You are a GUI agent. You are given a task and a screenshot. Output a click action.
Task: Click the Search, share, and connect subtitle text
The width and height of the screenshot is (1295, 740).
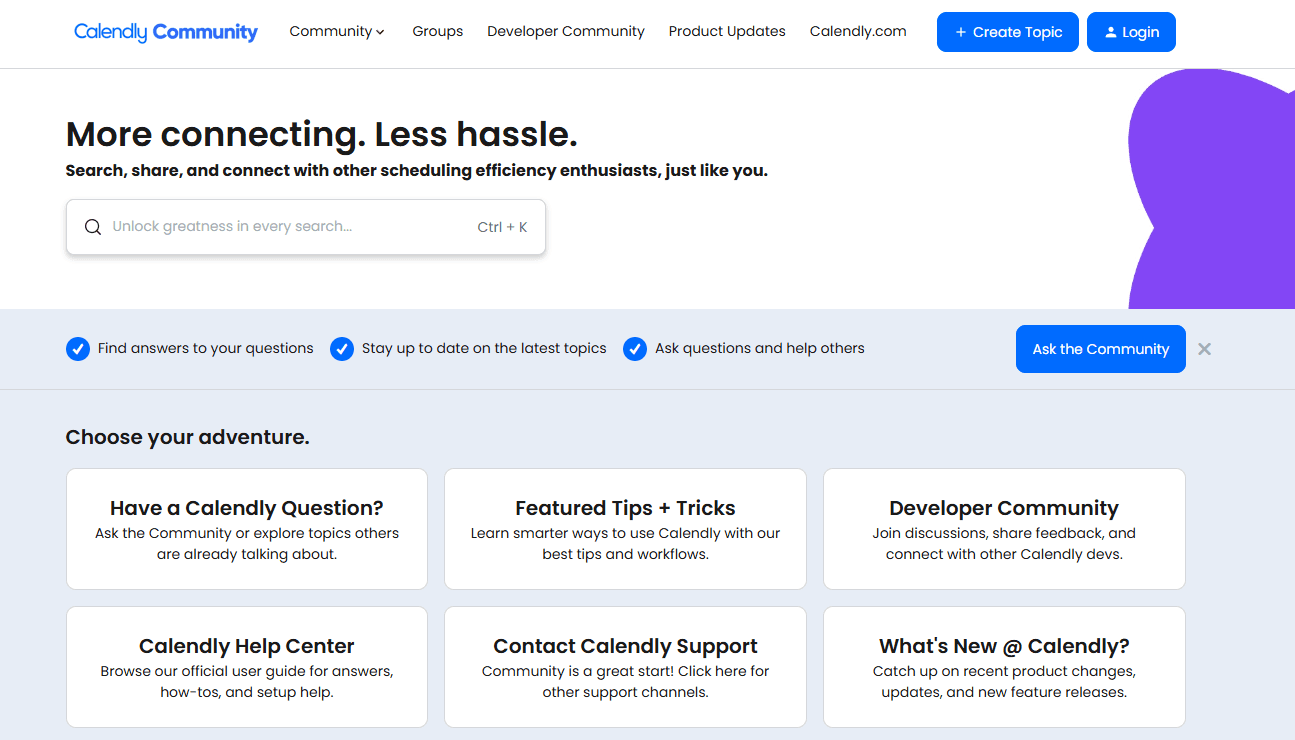pyautogui.click(x=417, y=171)
